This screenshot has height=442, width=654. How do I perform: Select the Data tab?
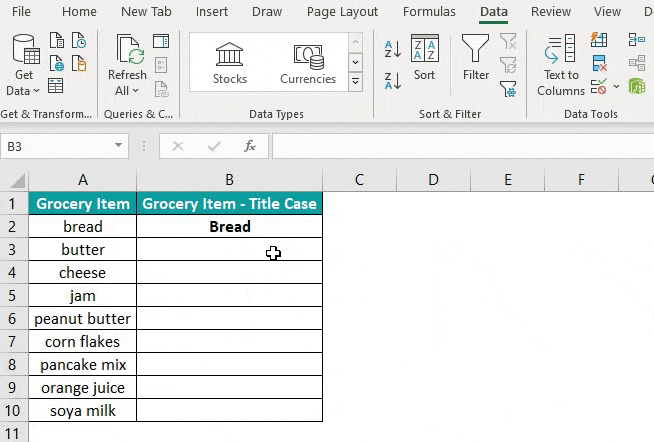pyautogui.click(x=494, y=12)
